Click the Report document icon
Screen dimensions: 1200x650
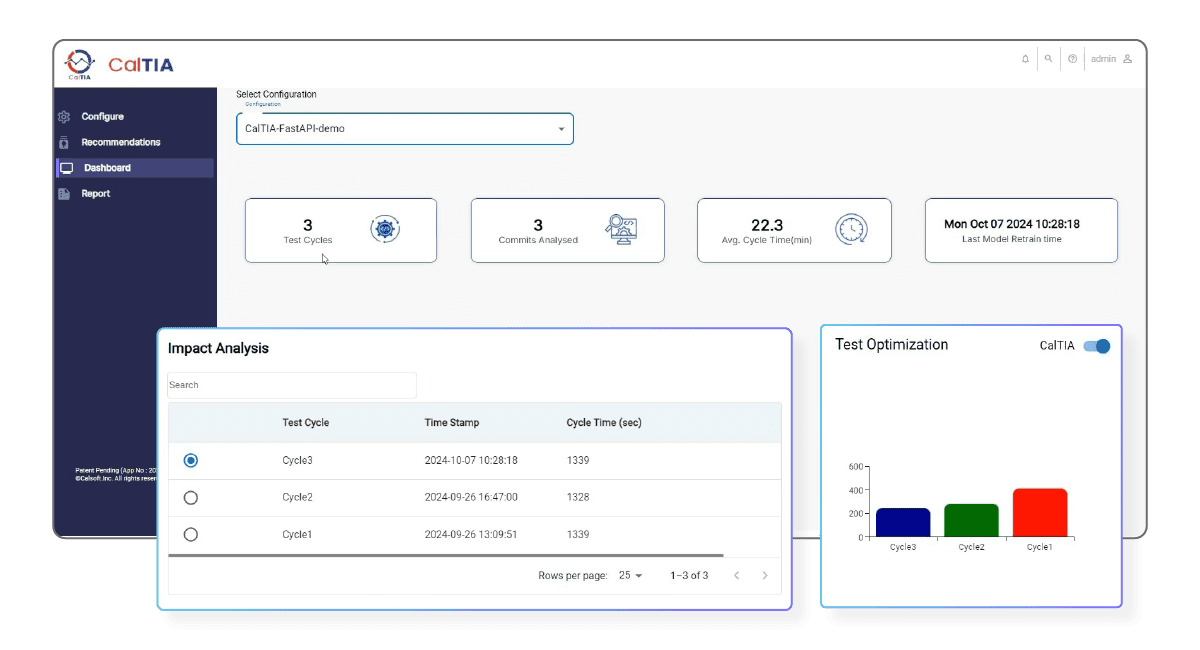tap(64, 194)
